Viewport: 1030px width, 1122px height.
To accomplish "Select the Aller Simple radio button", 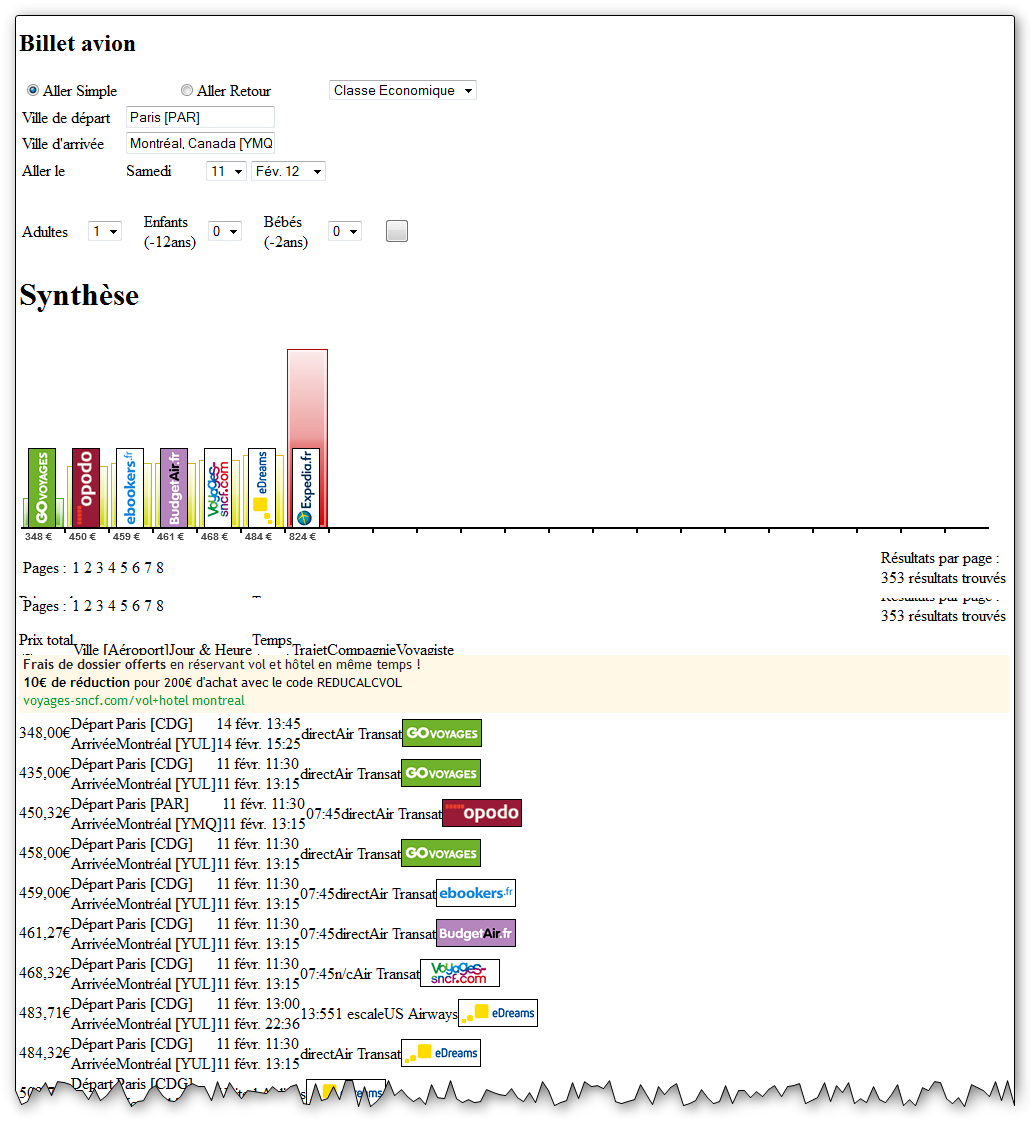I will [33, 90].
